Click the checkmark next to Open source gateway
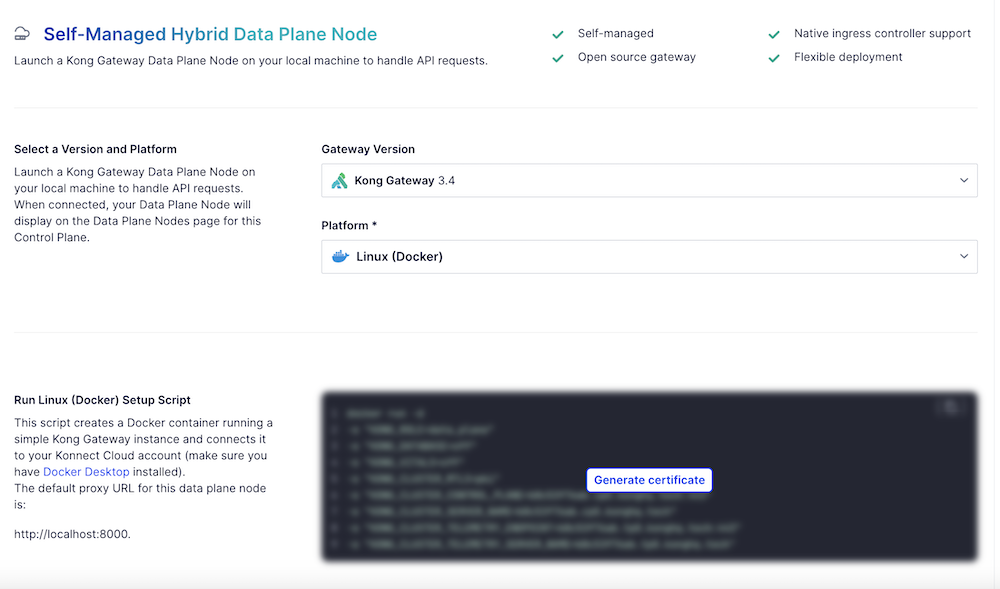1000x589 pixels. coord(558,57)
